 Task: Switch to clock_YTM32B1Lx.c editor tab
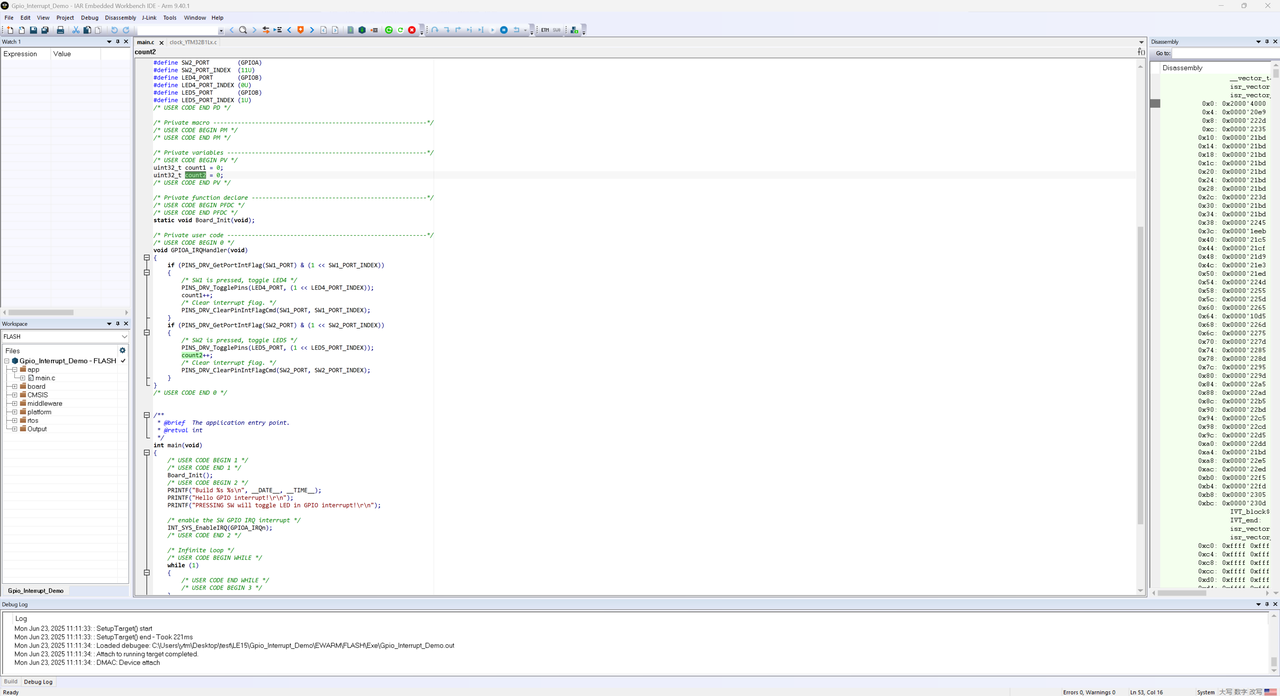(193, 42)
